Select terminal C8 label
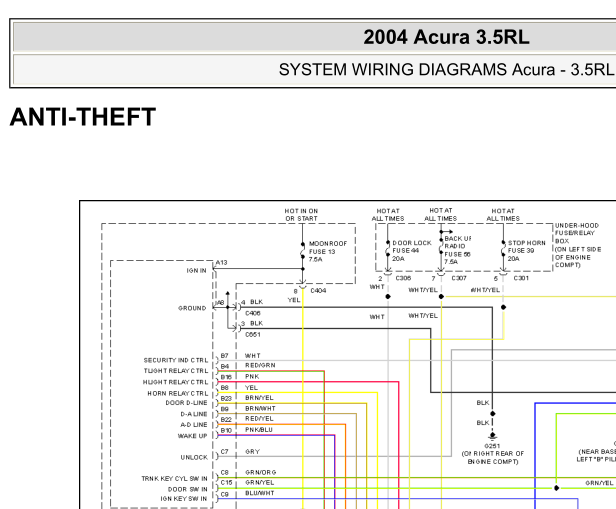The image size is (616, 509). coord(224,472)
